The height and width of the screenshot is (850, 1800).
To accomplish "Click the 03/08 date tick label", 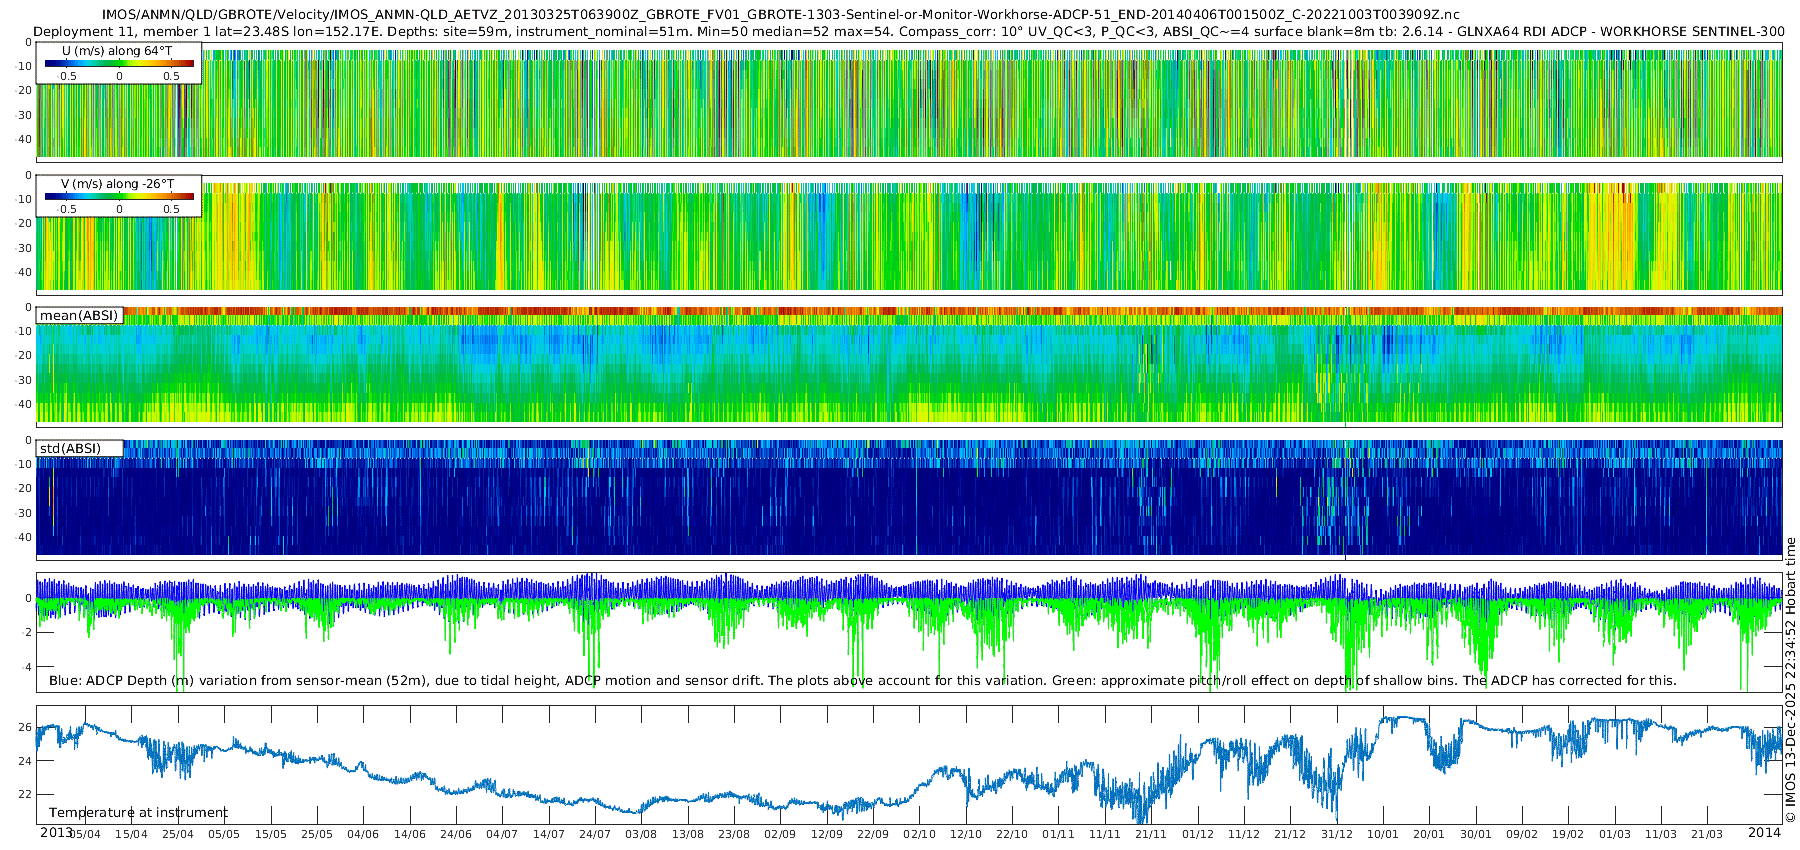I will (641, 834).
